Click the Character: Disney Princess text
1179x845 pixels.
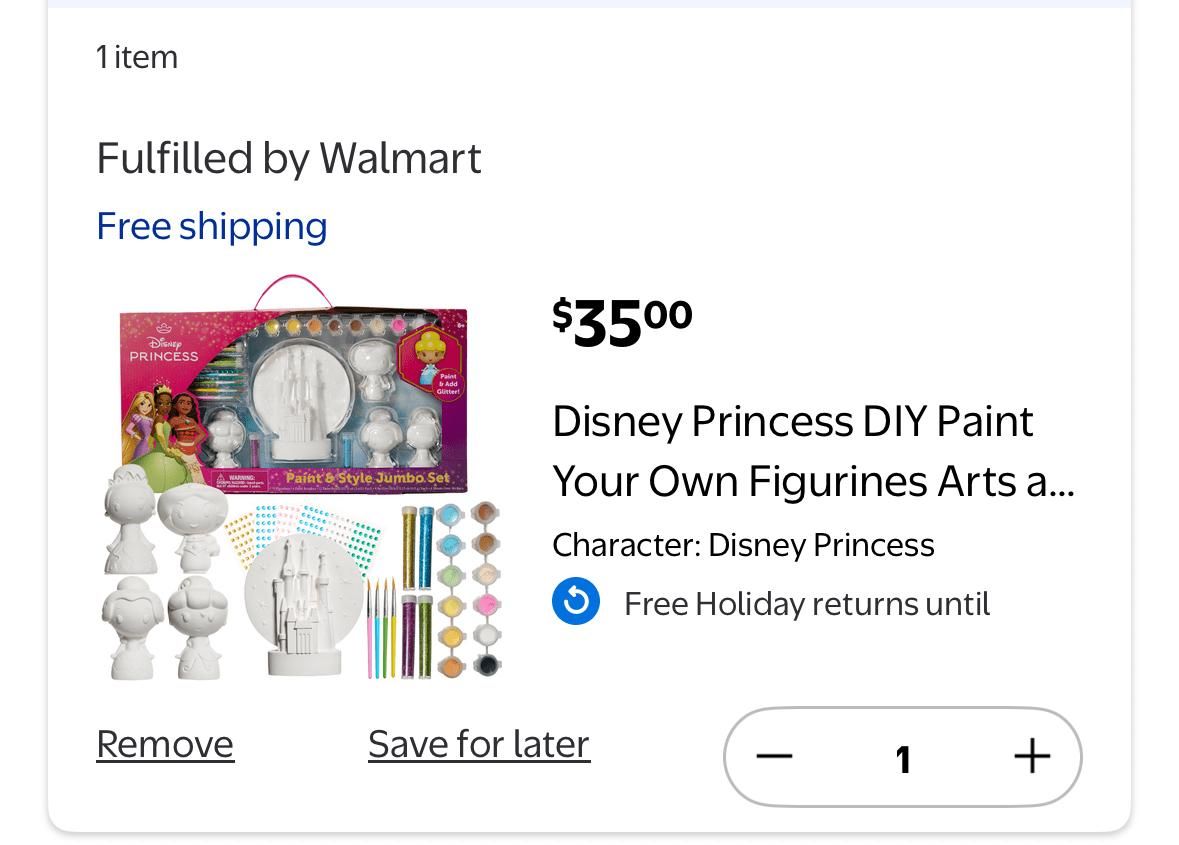[x=743, y=545]
